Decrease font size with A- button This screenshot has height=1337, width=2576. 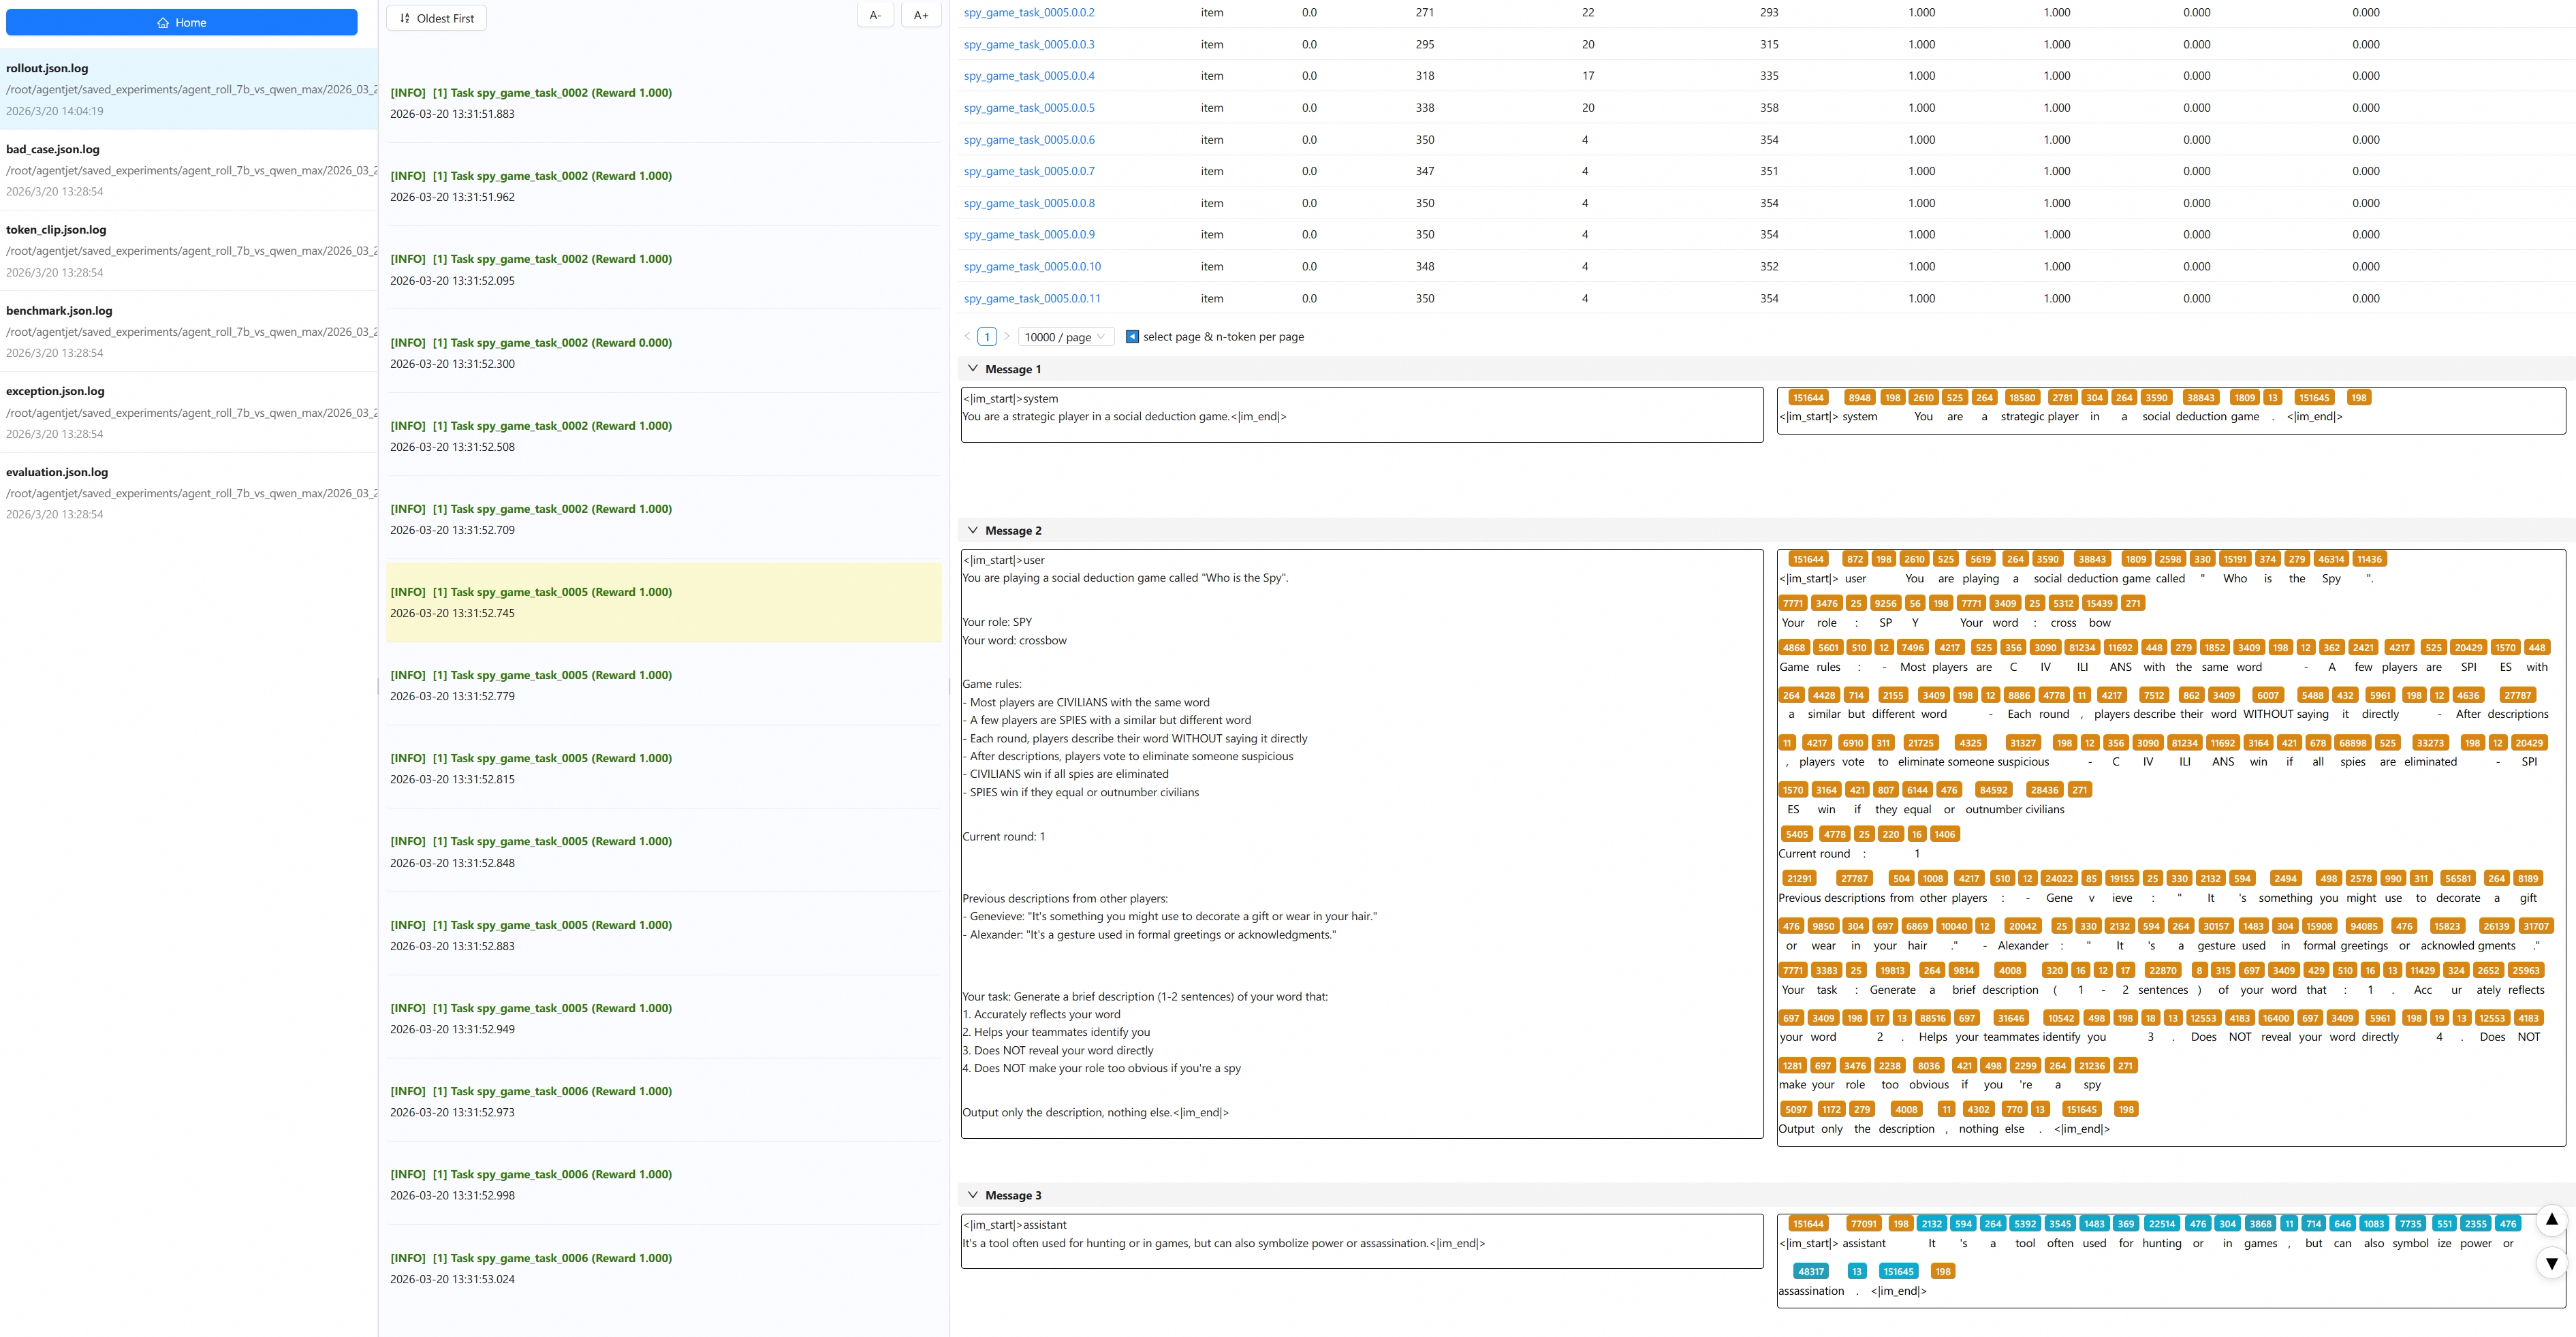(875, 15)
